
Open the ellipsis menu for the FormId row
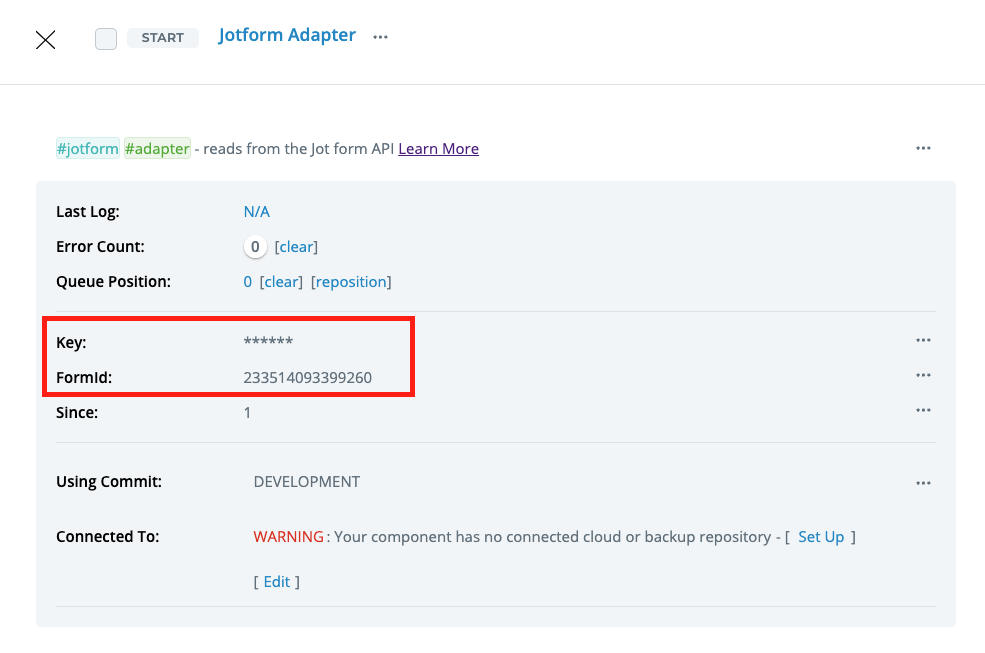[923, 375]
